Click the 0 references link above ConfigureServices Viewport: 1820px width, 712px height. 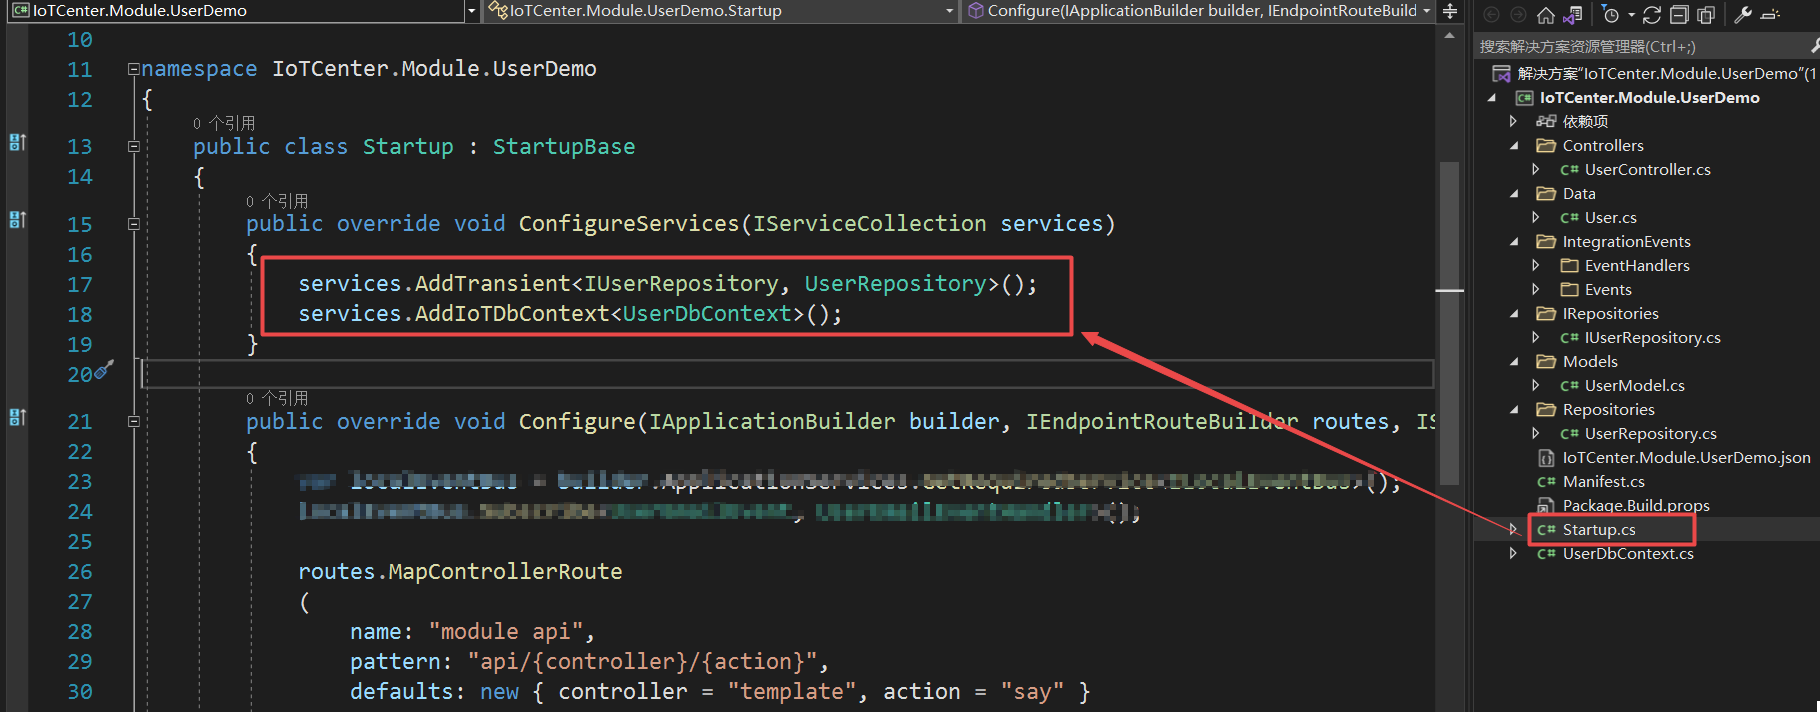pos(277,201)
